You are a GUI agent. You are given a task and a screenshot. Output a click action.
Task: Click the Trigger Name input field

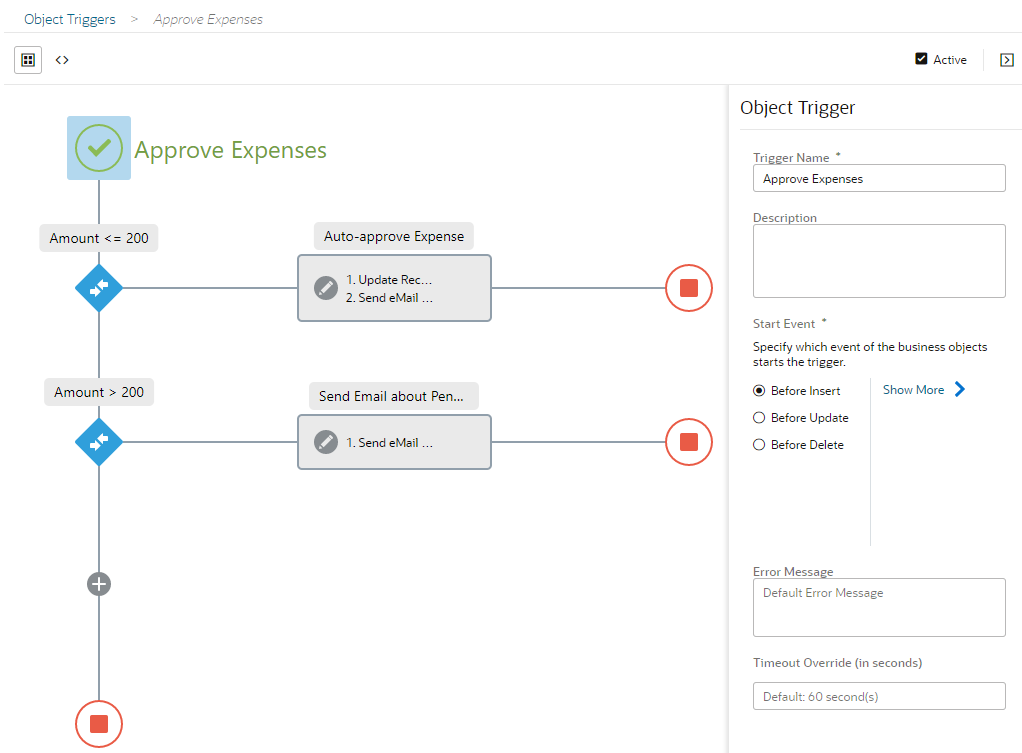[879, 178]
